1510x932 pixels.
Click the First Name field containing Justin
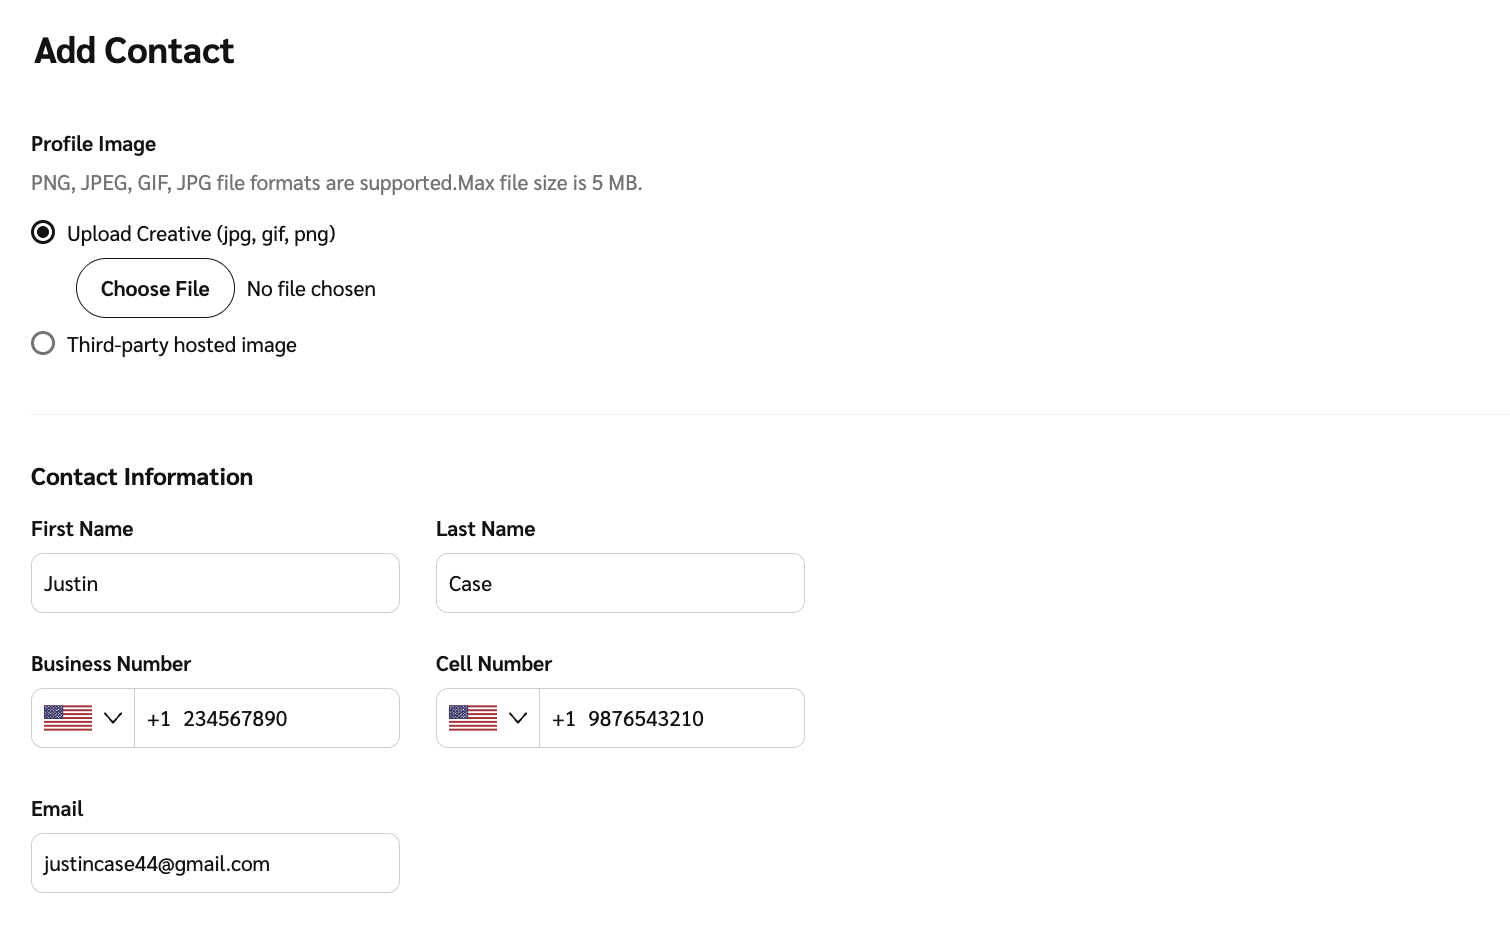tap(215, 583)
